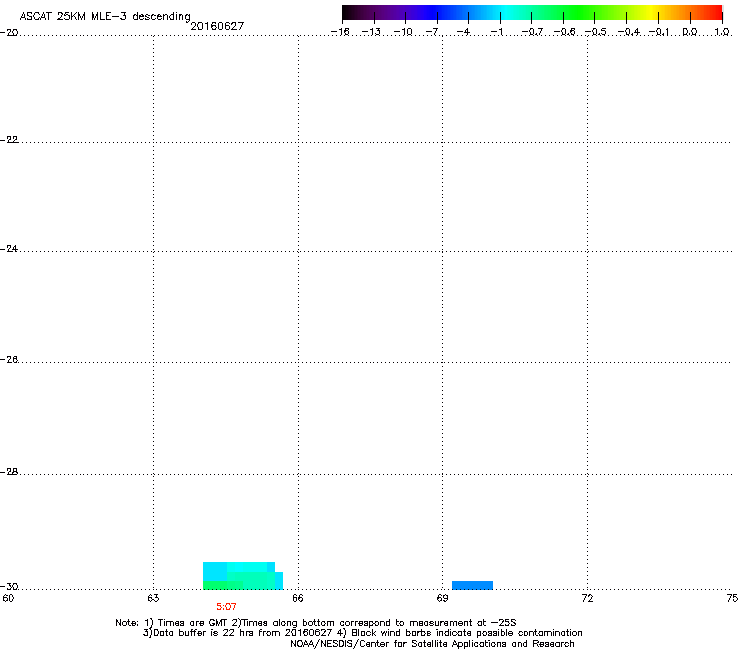Click the -26 latitude axis label
The width and height of the screenshot is (740, 650).
pyautogui.click(x=9, y=360)
